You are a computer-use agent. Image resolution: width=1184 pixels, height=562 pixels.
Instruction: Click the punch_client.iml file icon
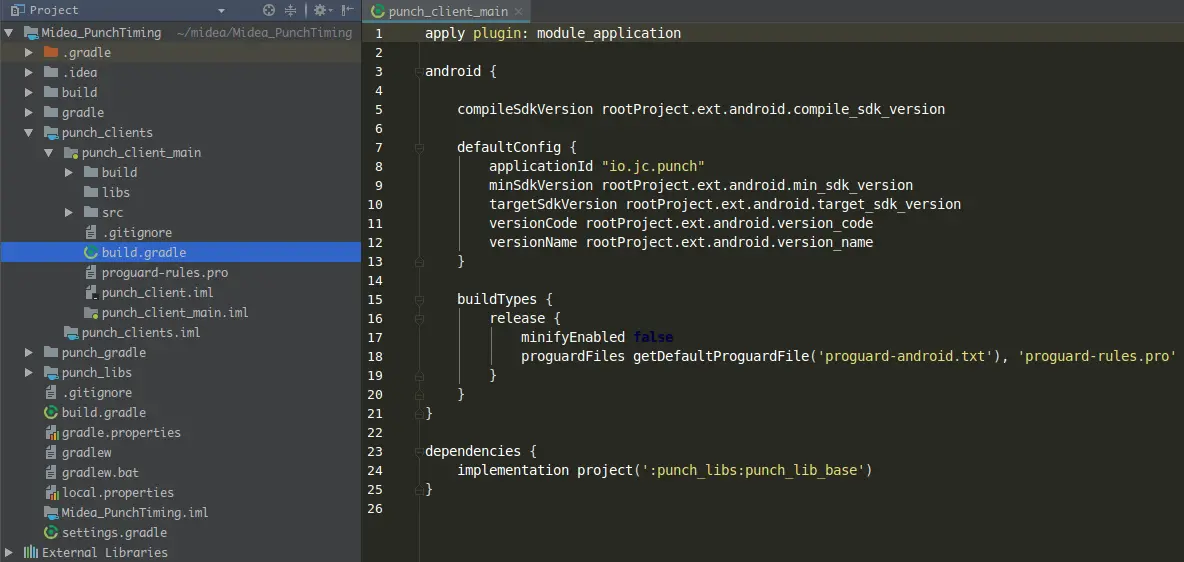point(91,292)
